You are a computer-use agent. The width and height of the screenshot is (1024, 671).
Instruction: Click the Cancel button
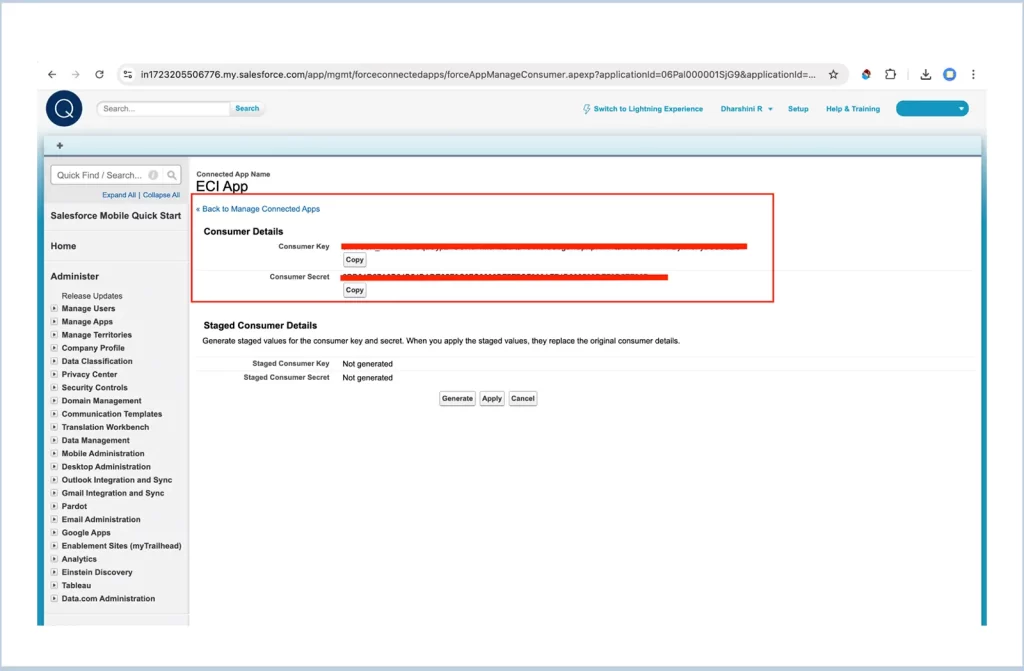[x=522, y=399]
